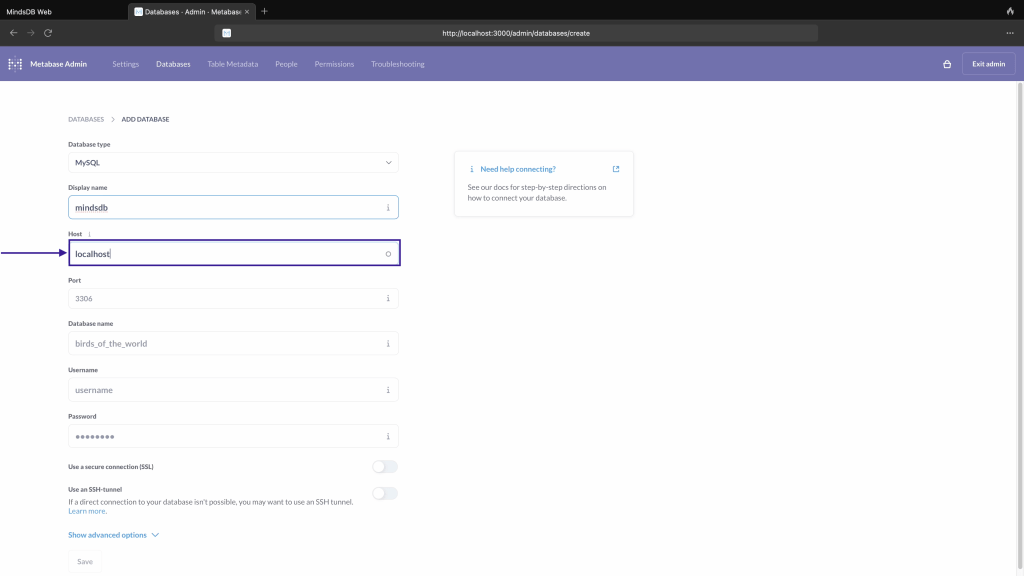Click the Metabase logo icon

tap(15, 64)
